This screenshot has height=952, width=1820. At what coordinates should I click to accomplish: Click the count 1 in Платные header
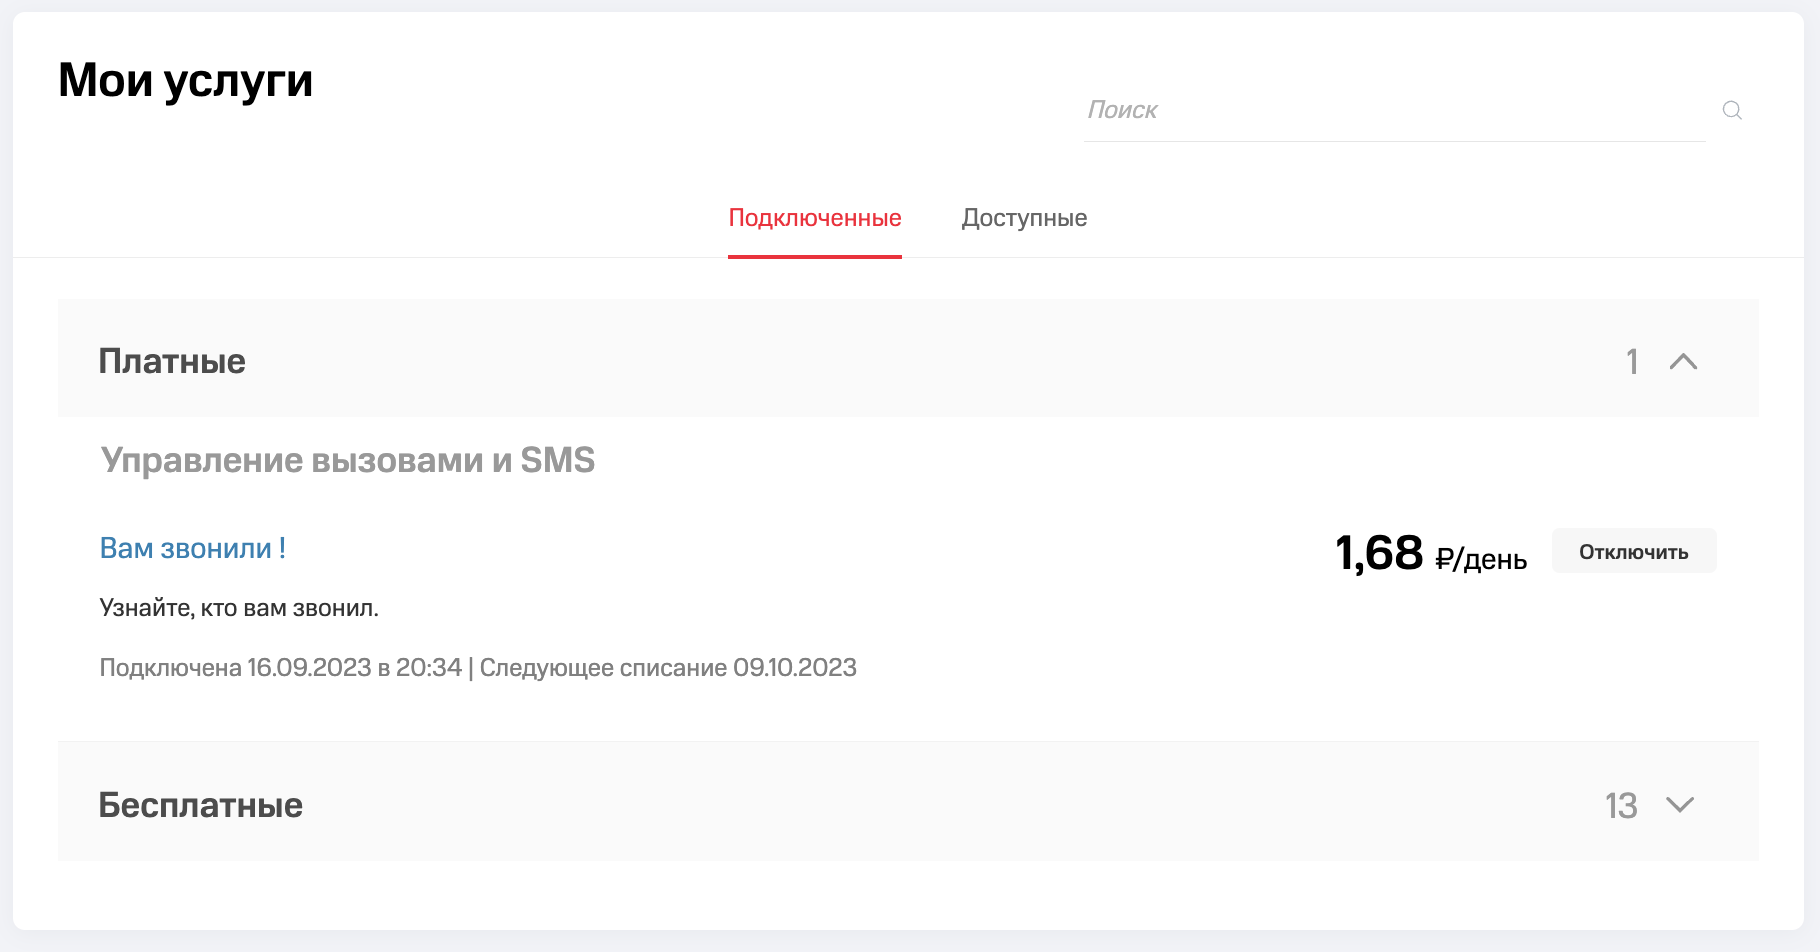(1632, 362)
